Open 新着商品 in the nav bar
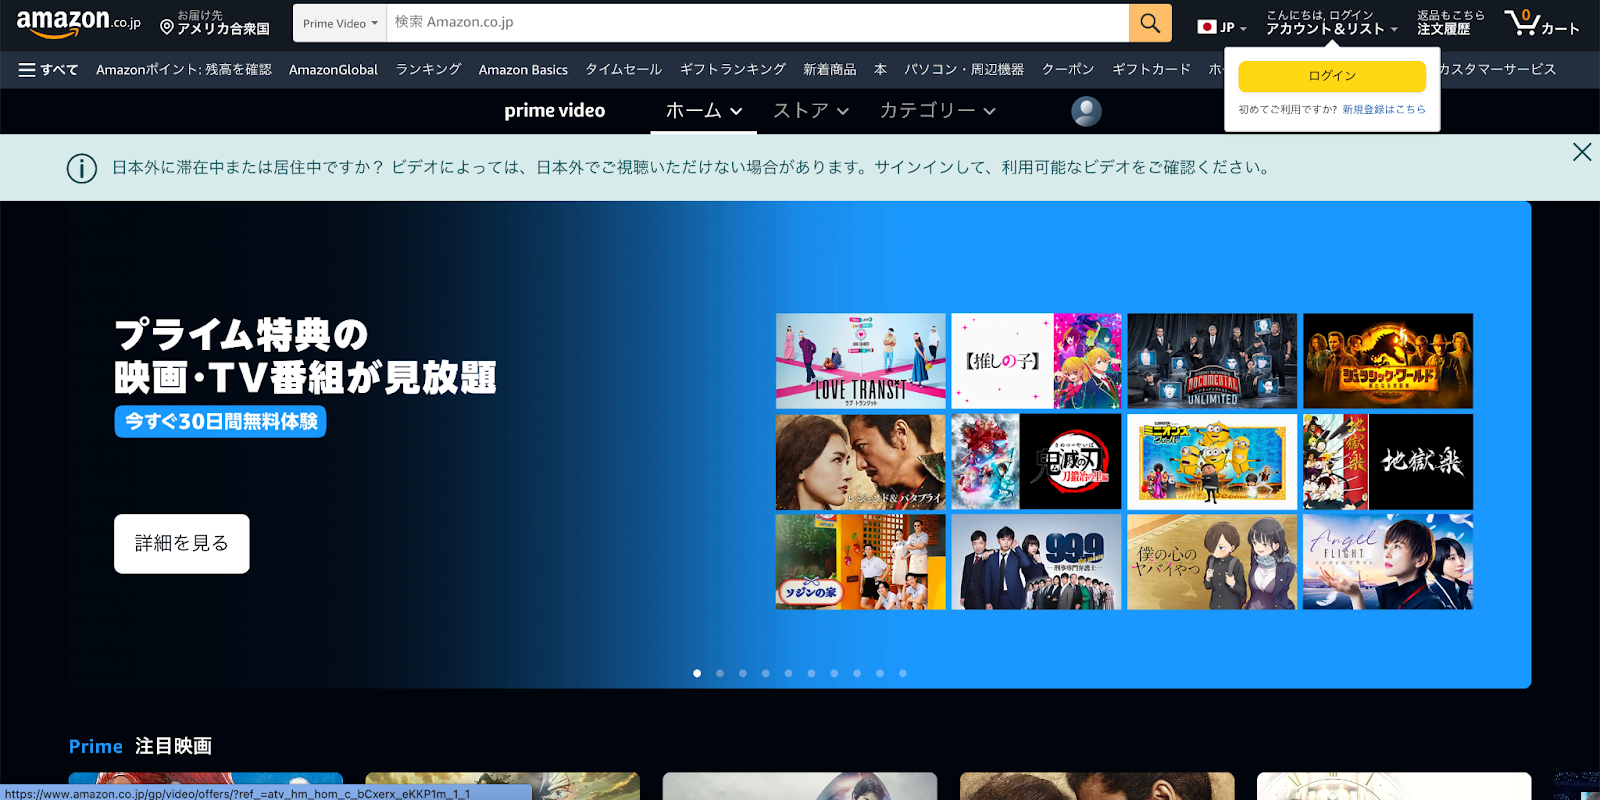This screenshot has height=800, width=1600. (829, 70)
